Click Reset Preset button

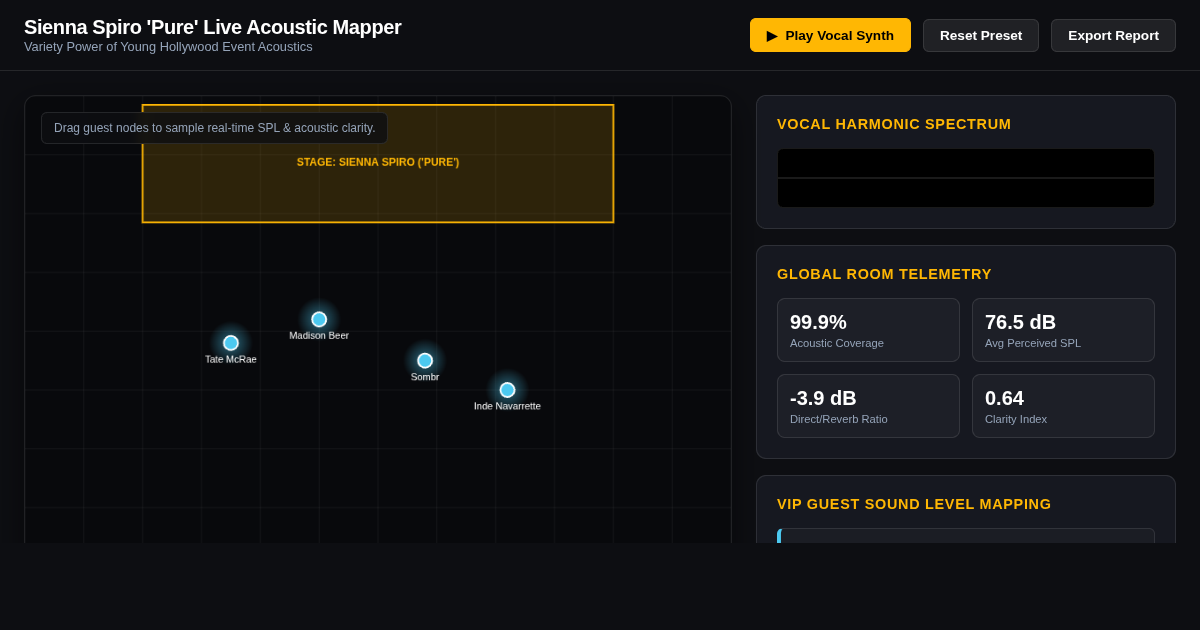click(981, 35)
